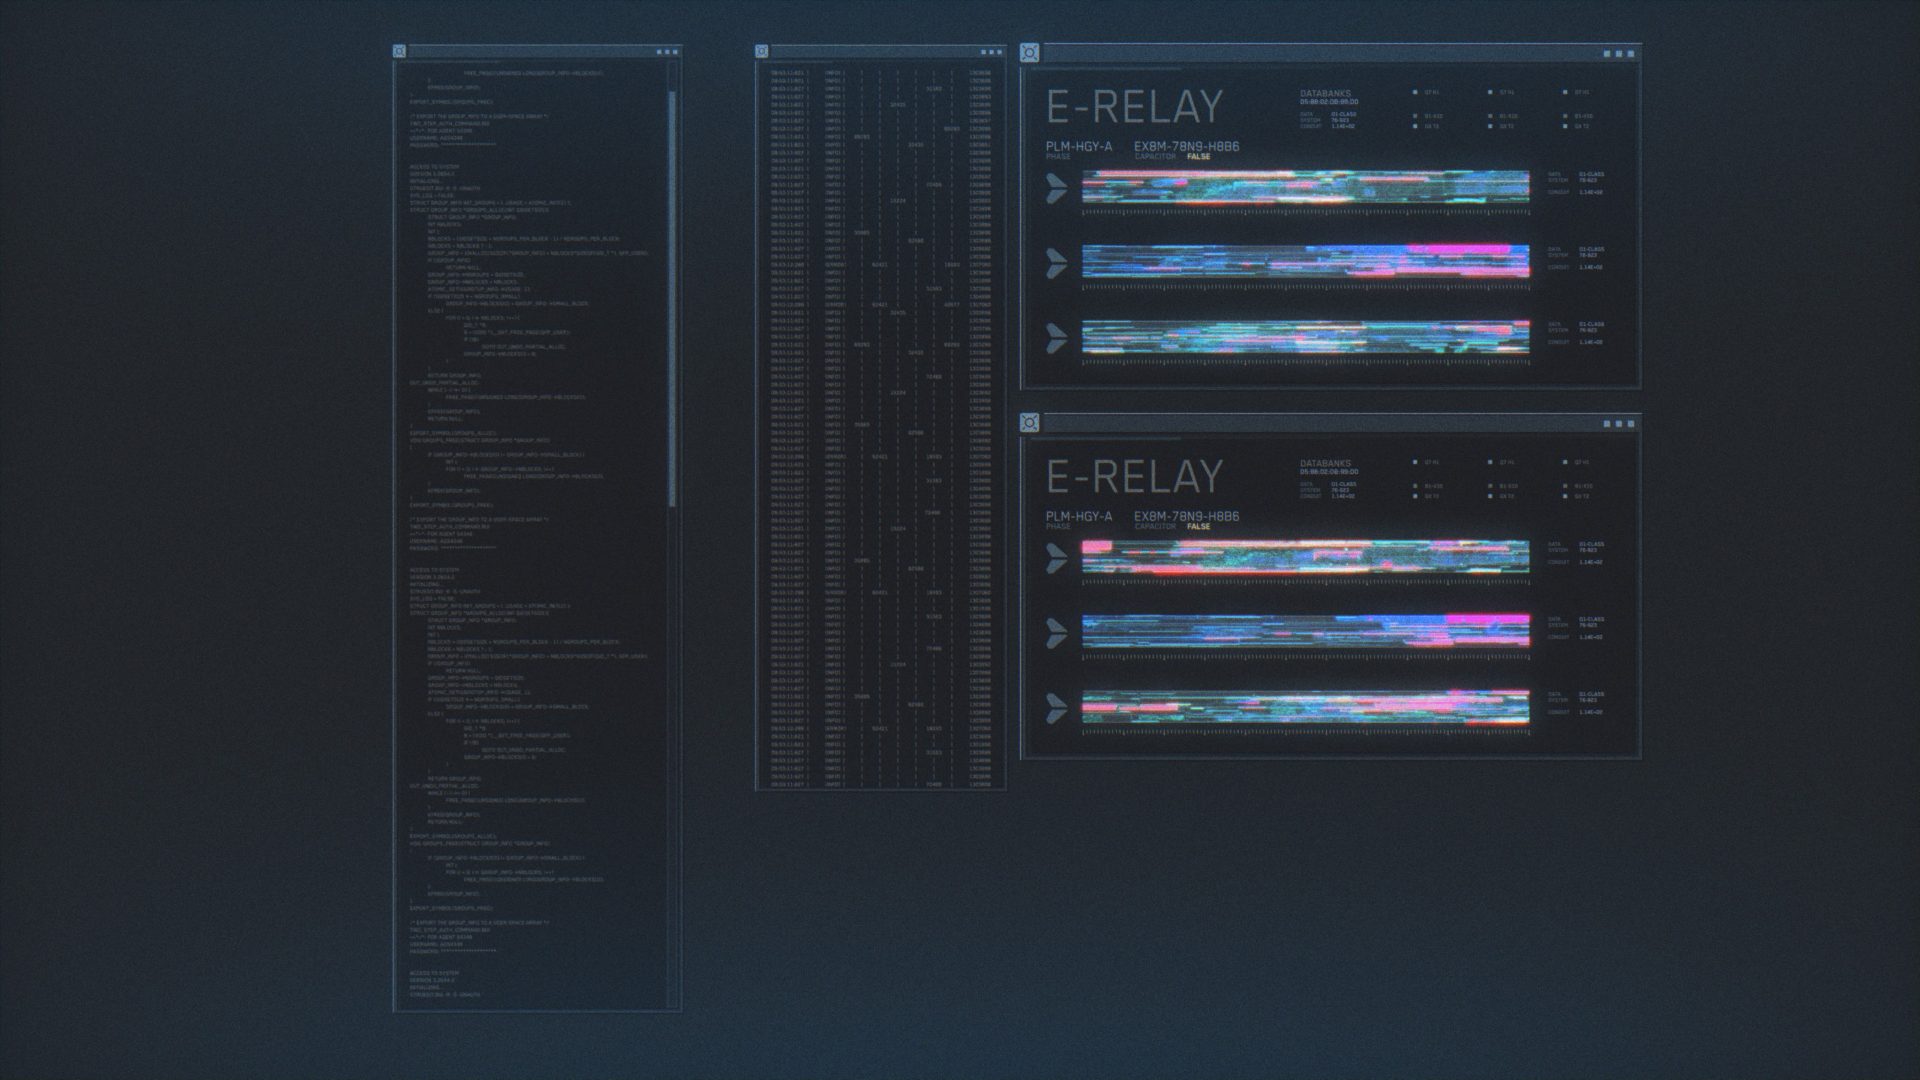This screenshot has width=1920, height=1080.
Task: Click the first signal bar's arrow icon in lower E-RELAY
Action: coord(1056,558)
